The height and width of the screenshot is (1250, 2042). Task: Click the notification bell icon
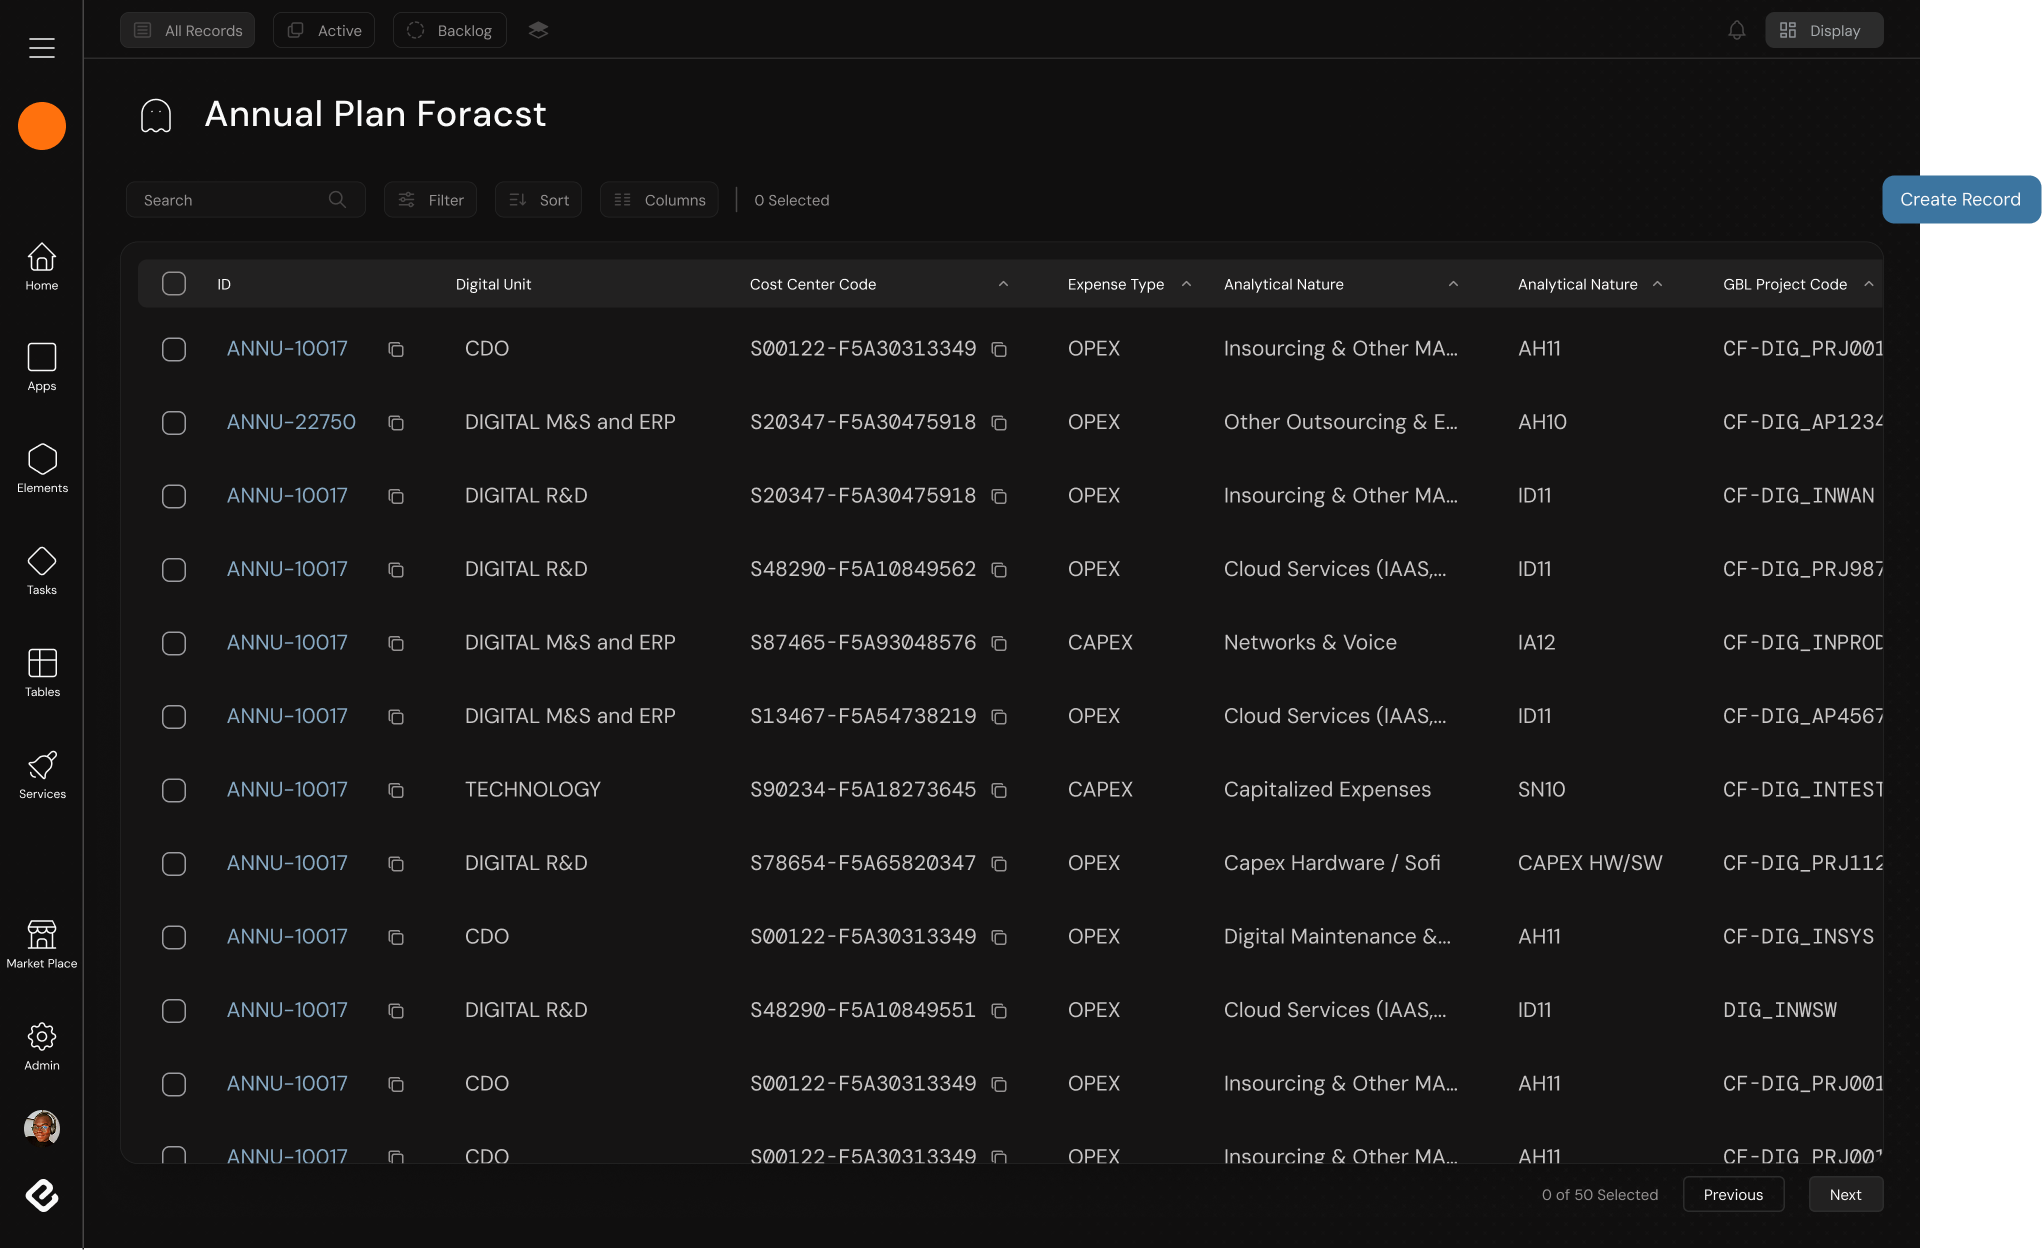click(1736, 30)
